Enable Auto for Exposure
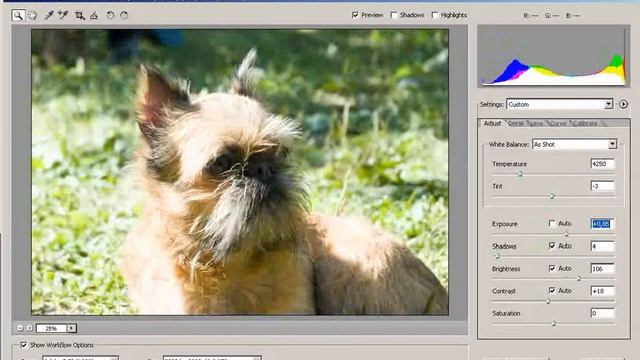 (552, 223)
